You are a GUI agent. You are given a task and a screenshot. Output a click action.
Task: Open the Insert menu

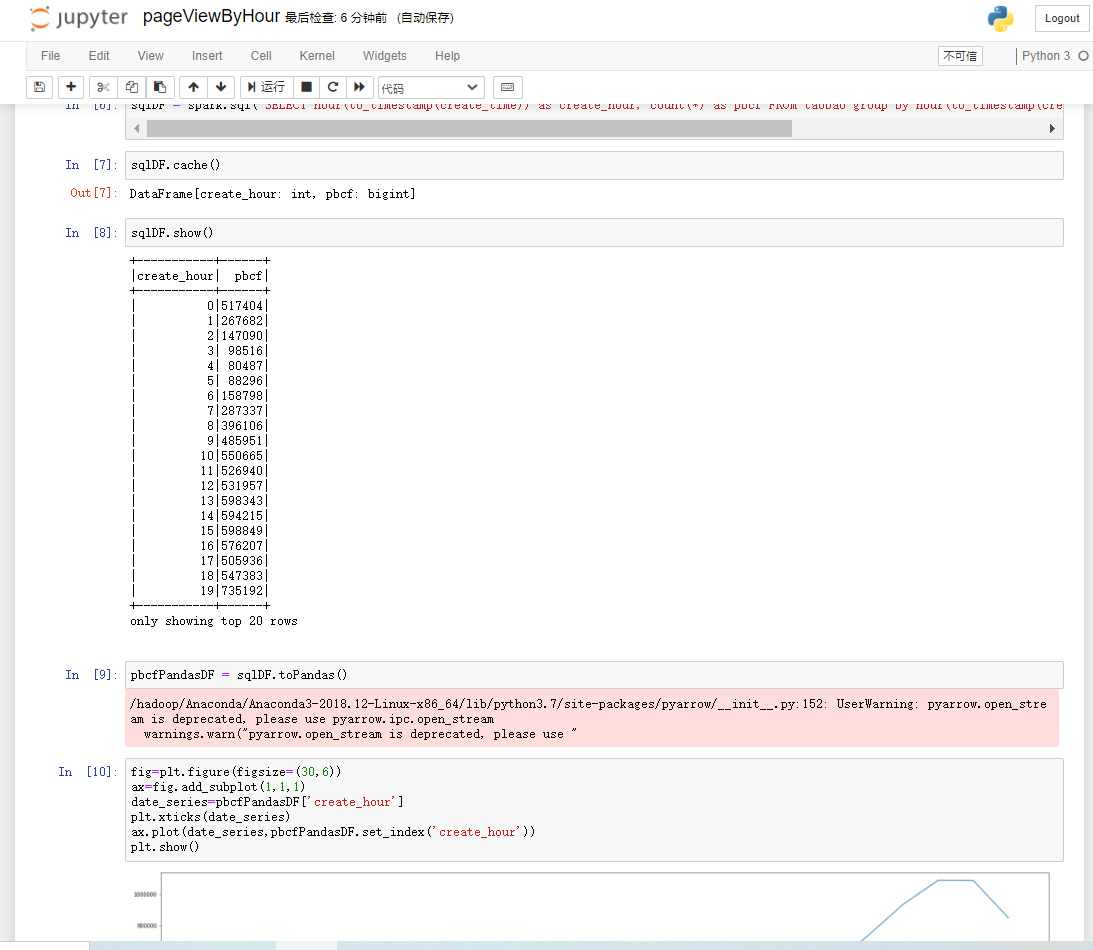[207, 56]
